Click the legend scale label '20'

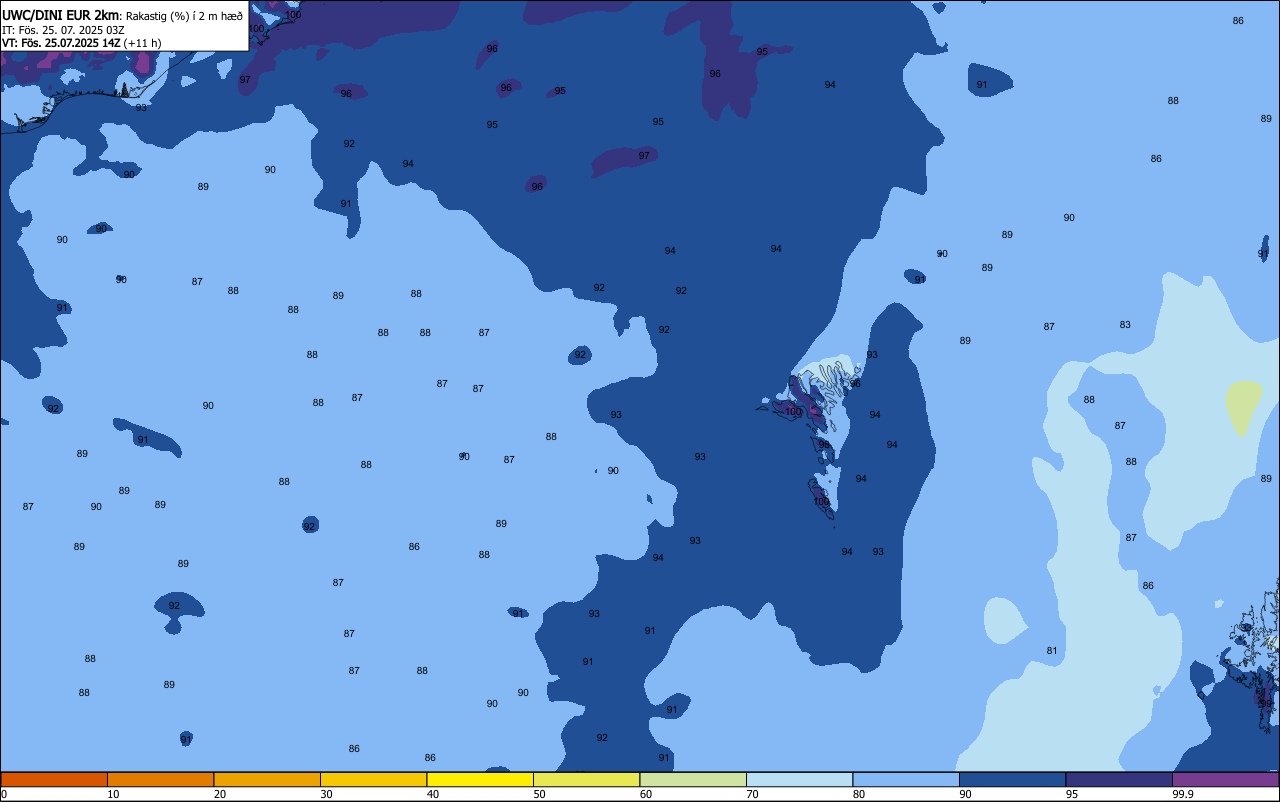point(220,794)
